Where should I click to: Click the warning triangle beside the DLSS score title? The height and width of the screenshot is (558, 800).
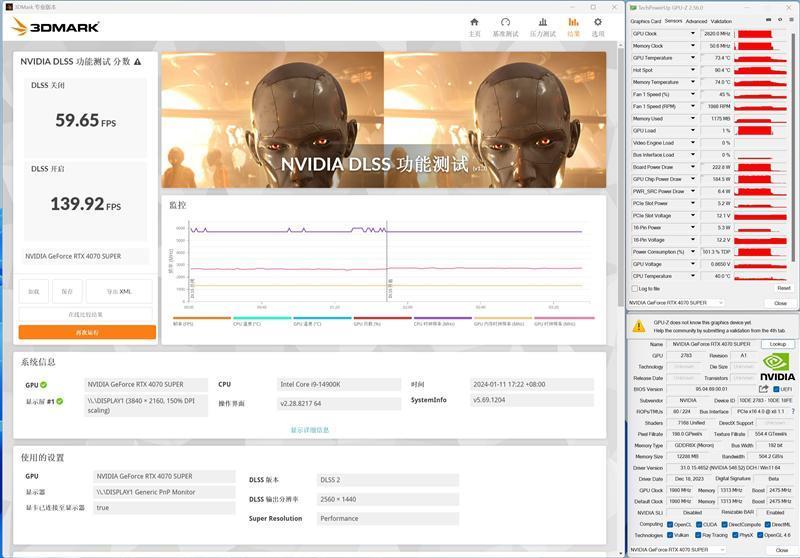coord(137,62)
